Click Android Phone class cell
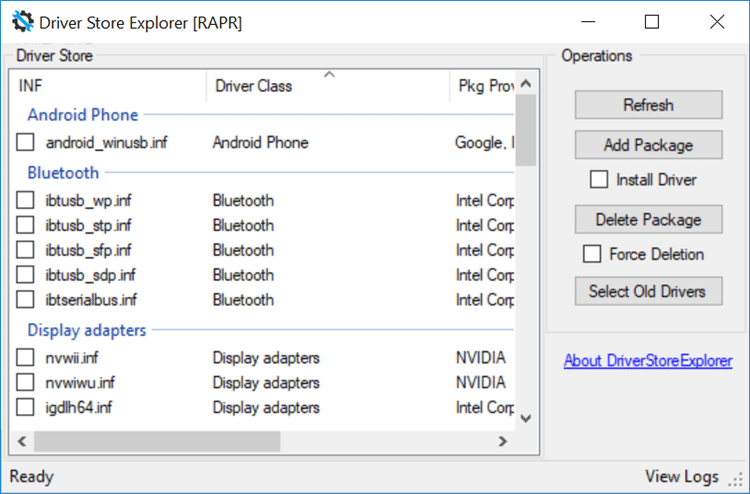 pyautogui.click(x=261, y=143)
